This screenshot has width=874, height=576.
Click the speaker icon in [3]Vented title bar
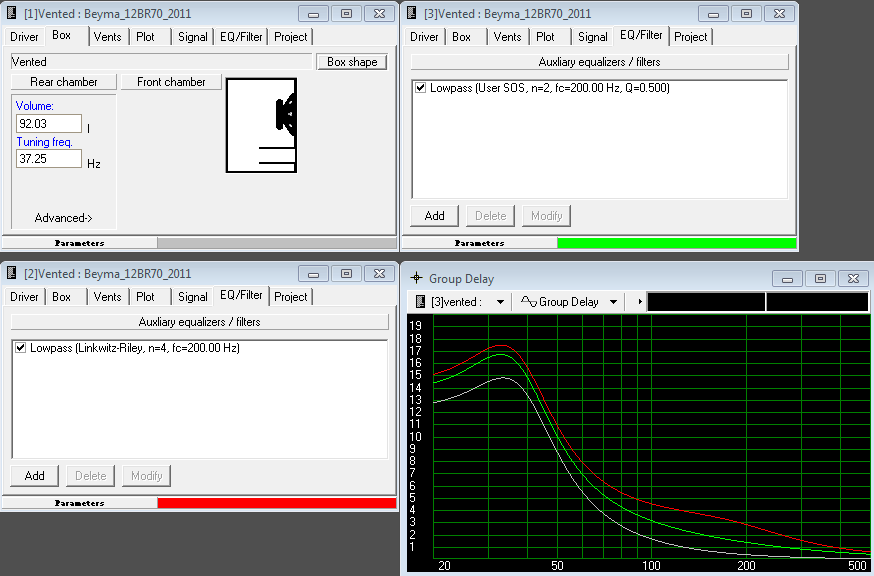pos(412,14)
